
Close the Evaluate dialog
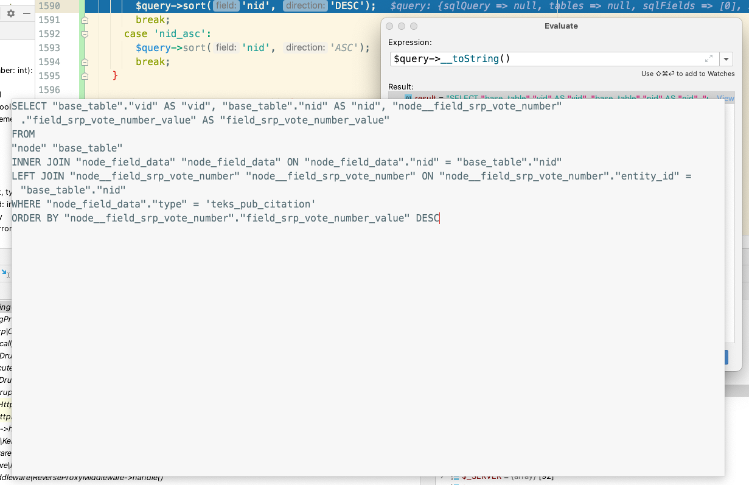pos(389,26)
